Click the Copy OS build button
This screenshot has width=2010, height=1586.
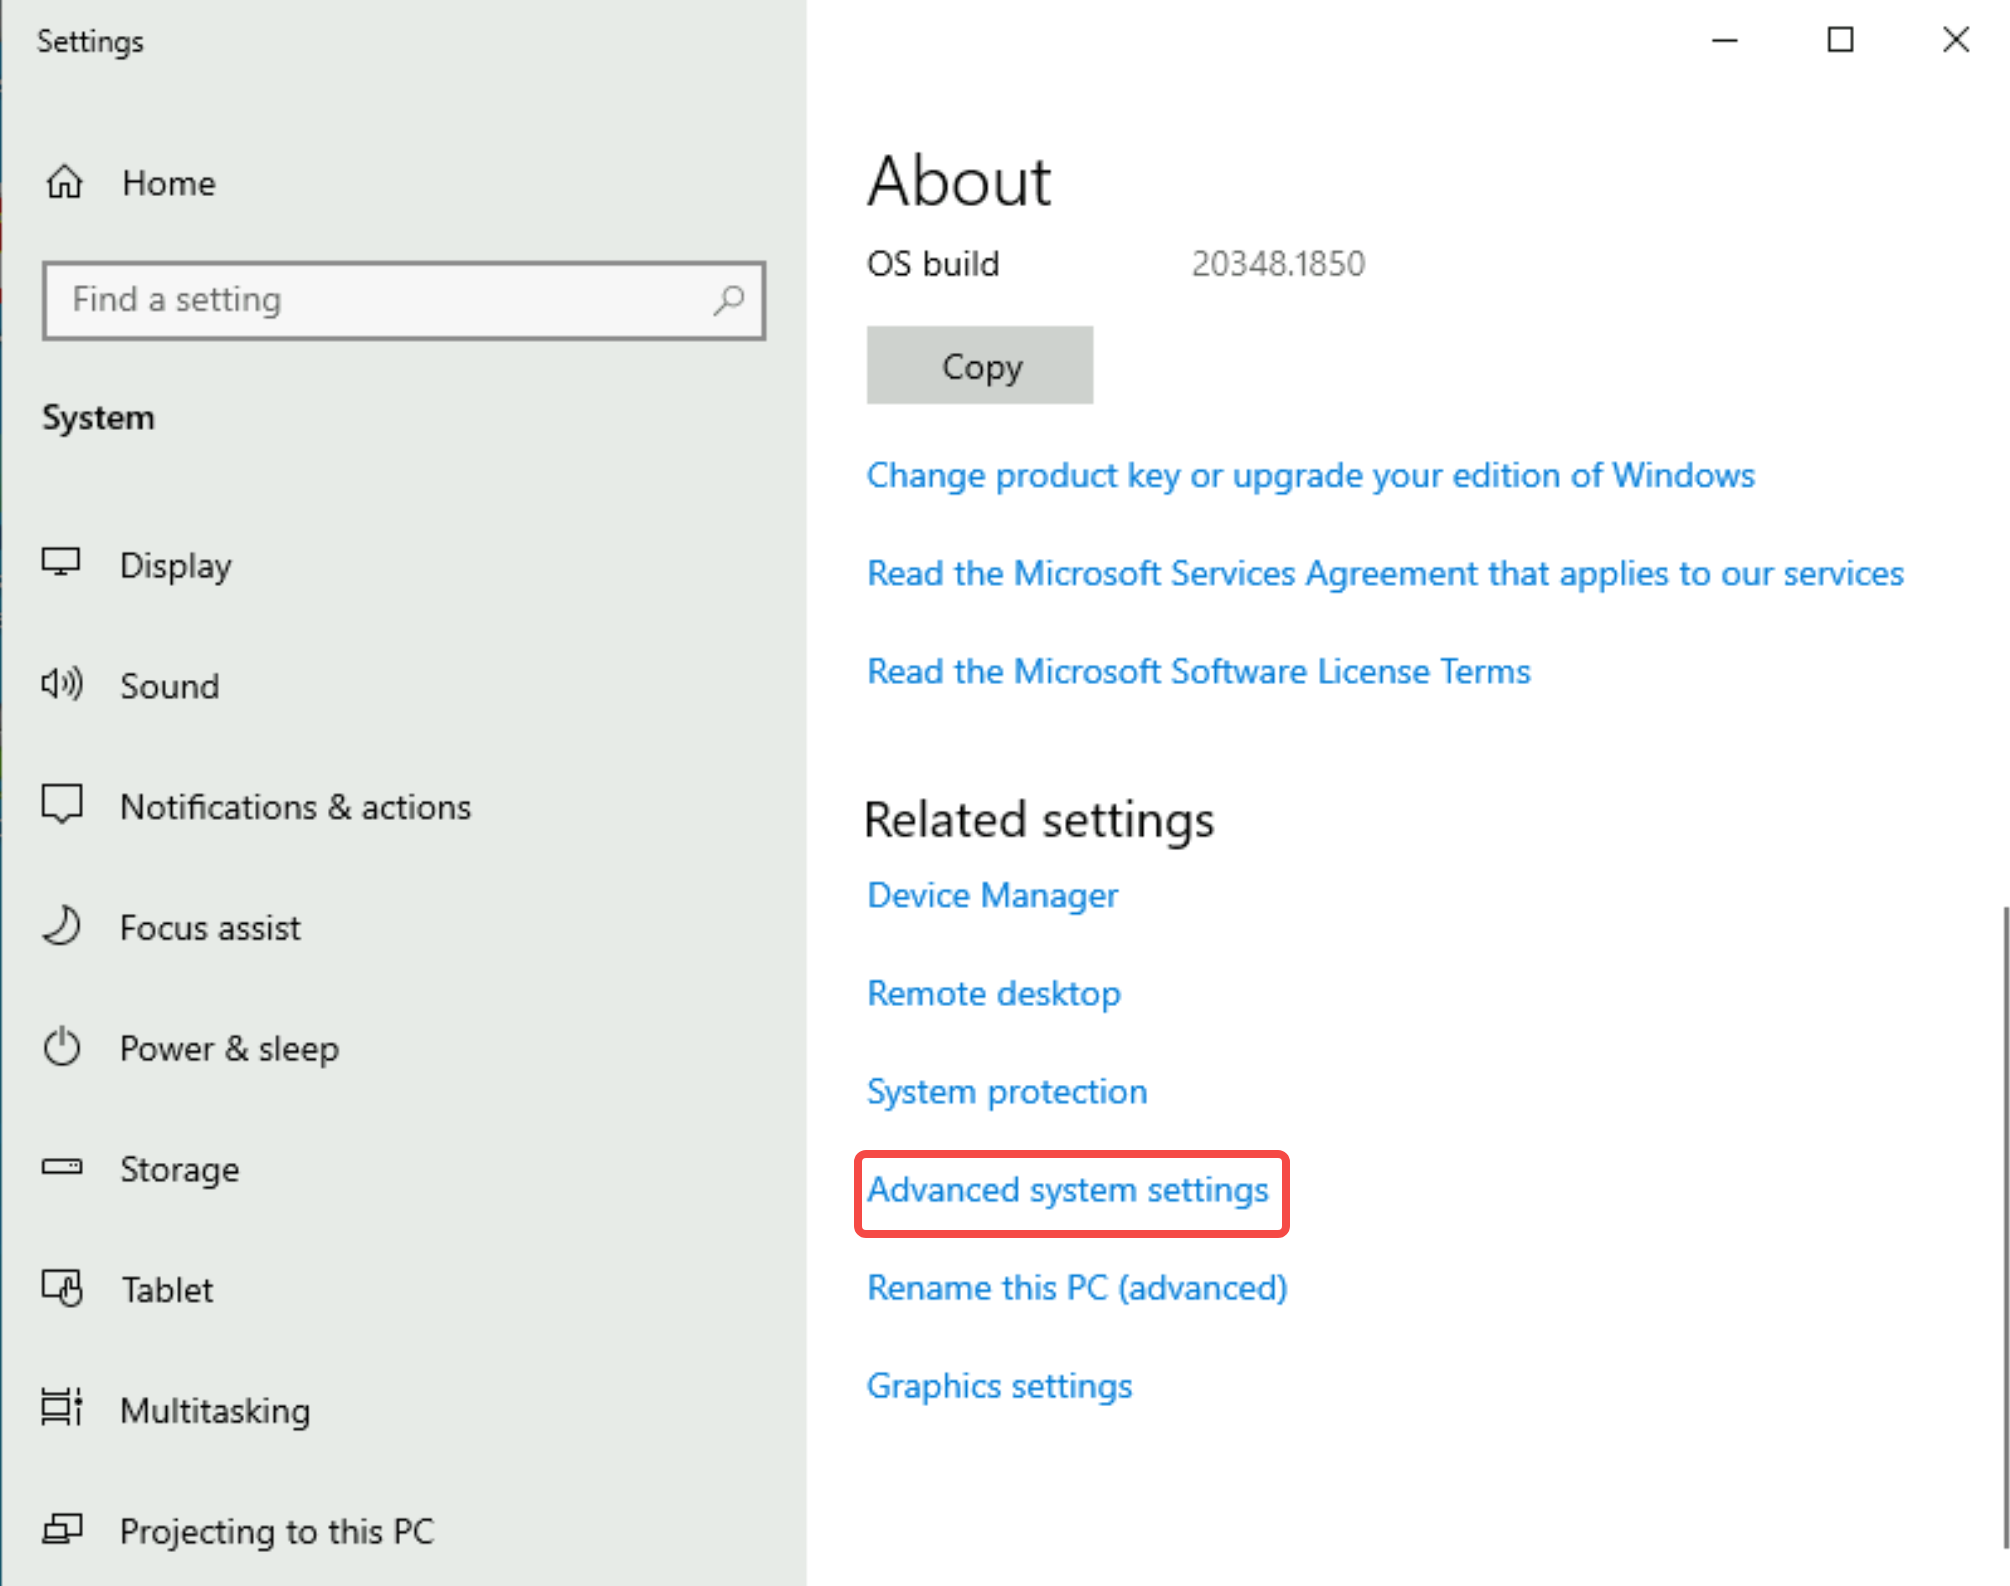click(979, 365)
